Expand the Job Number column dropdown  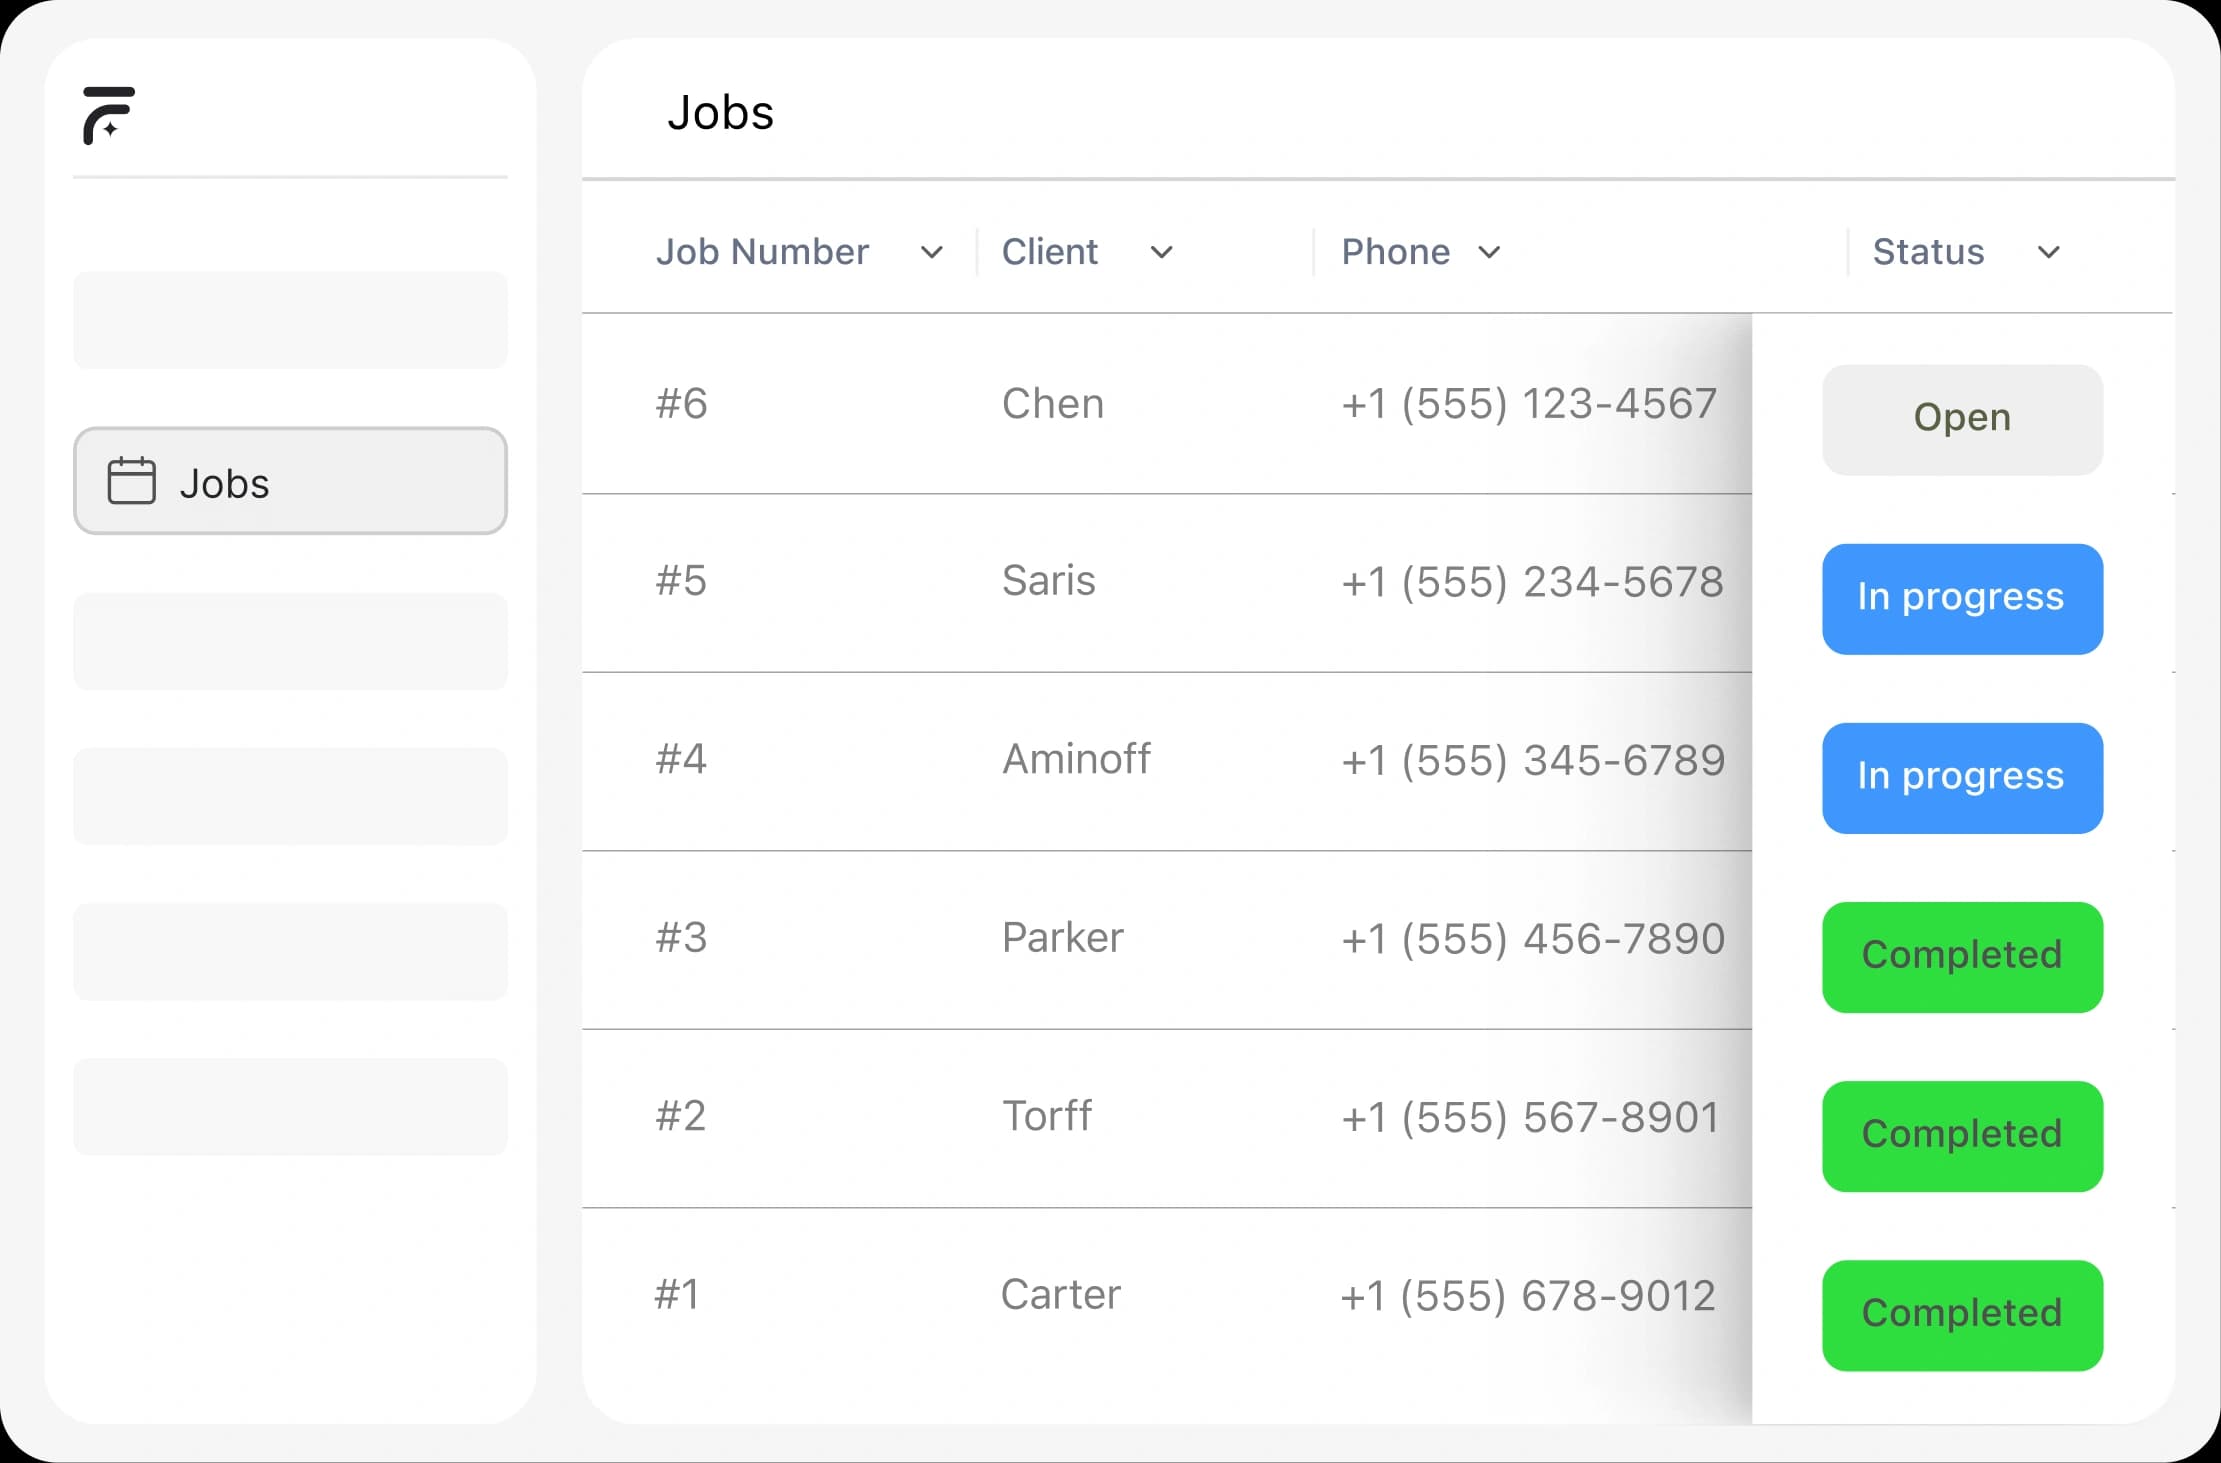point(931,252)
